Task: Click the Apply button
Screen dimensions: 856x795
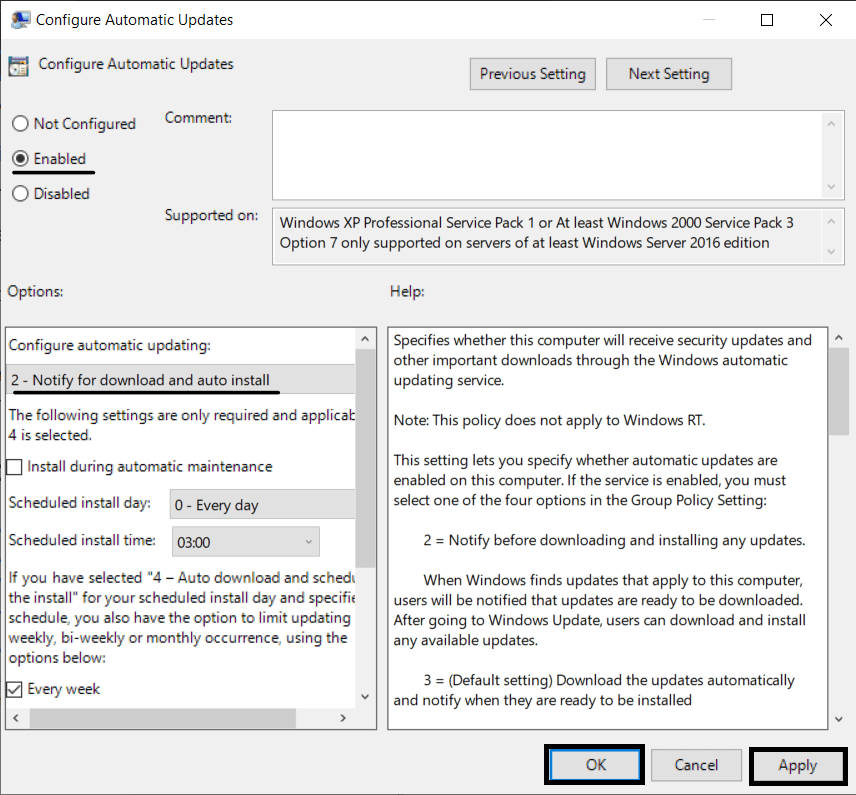Action: point(798,765)
